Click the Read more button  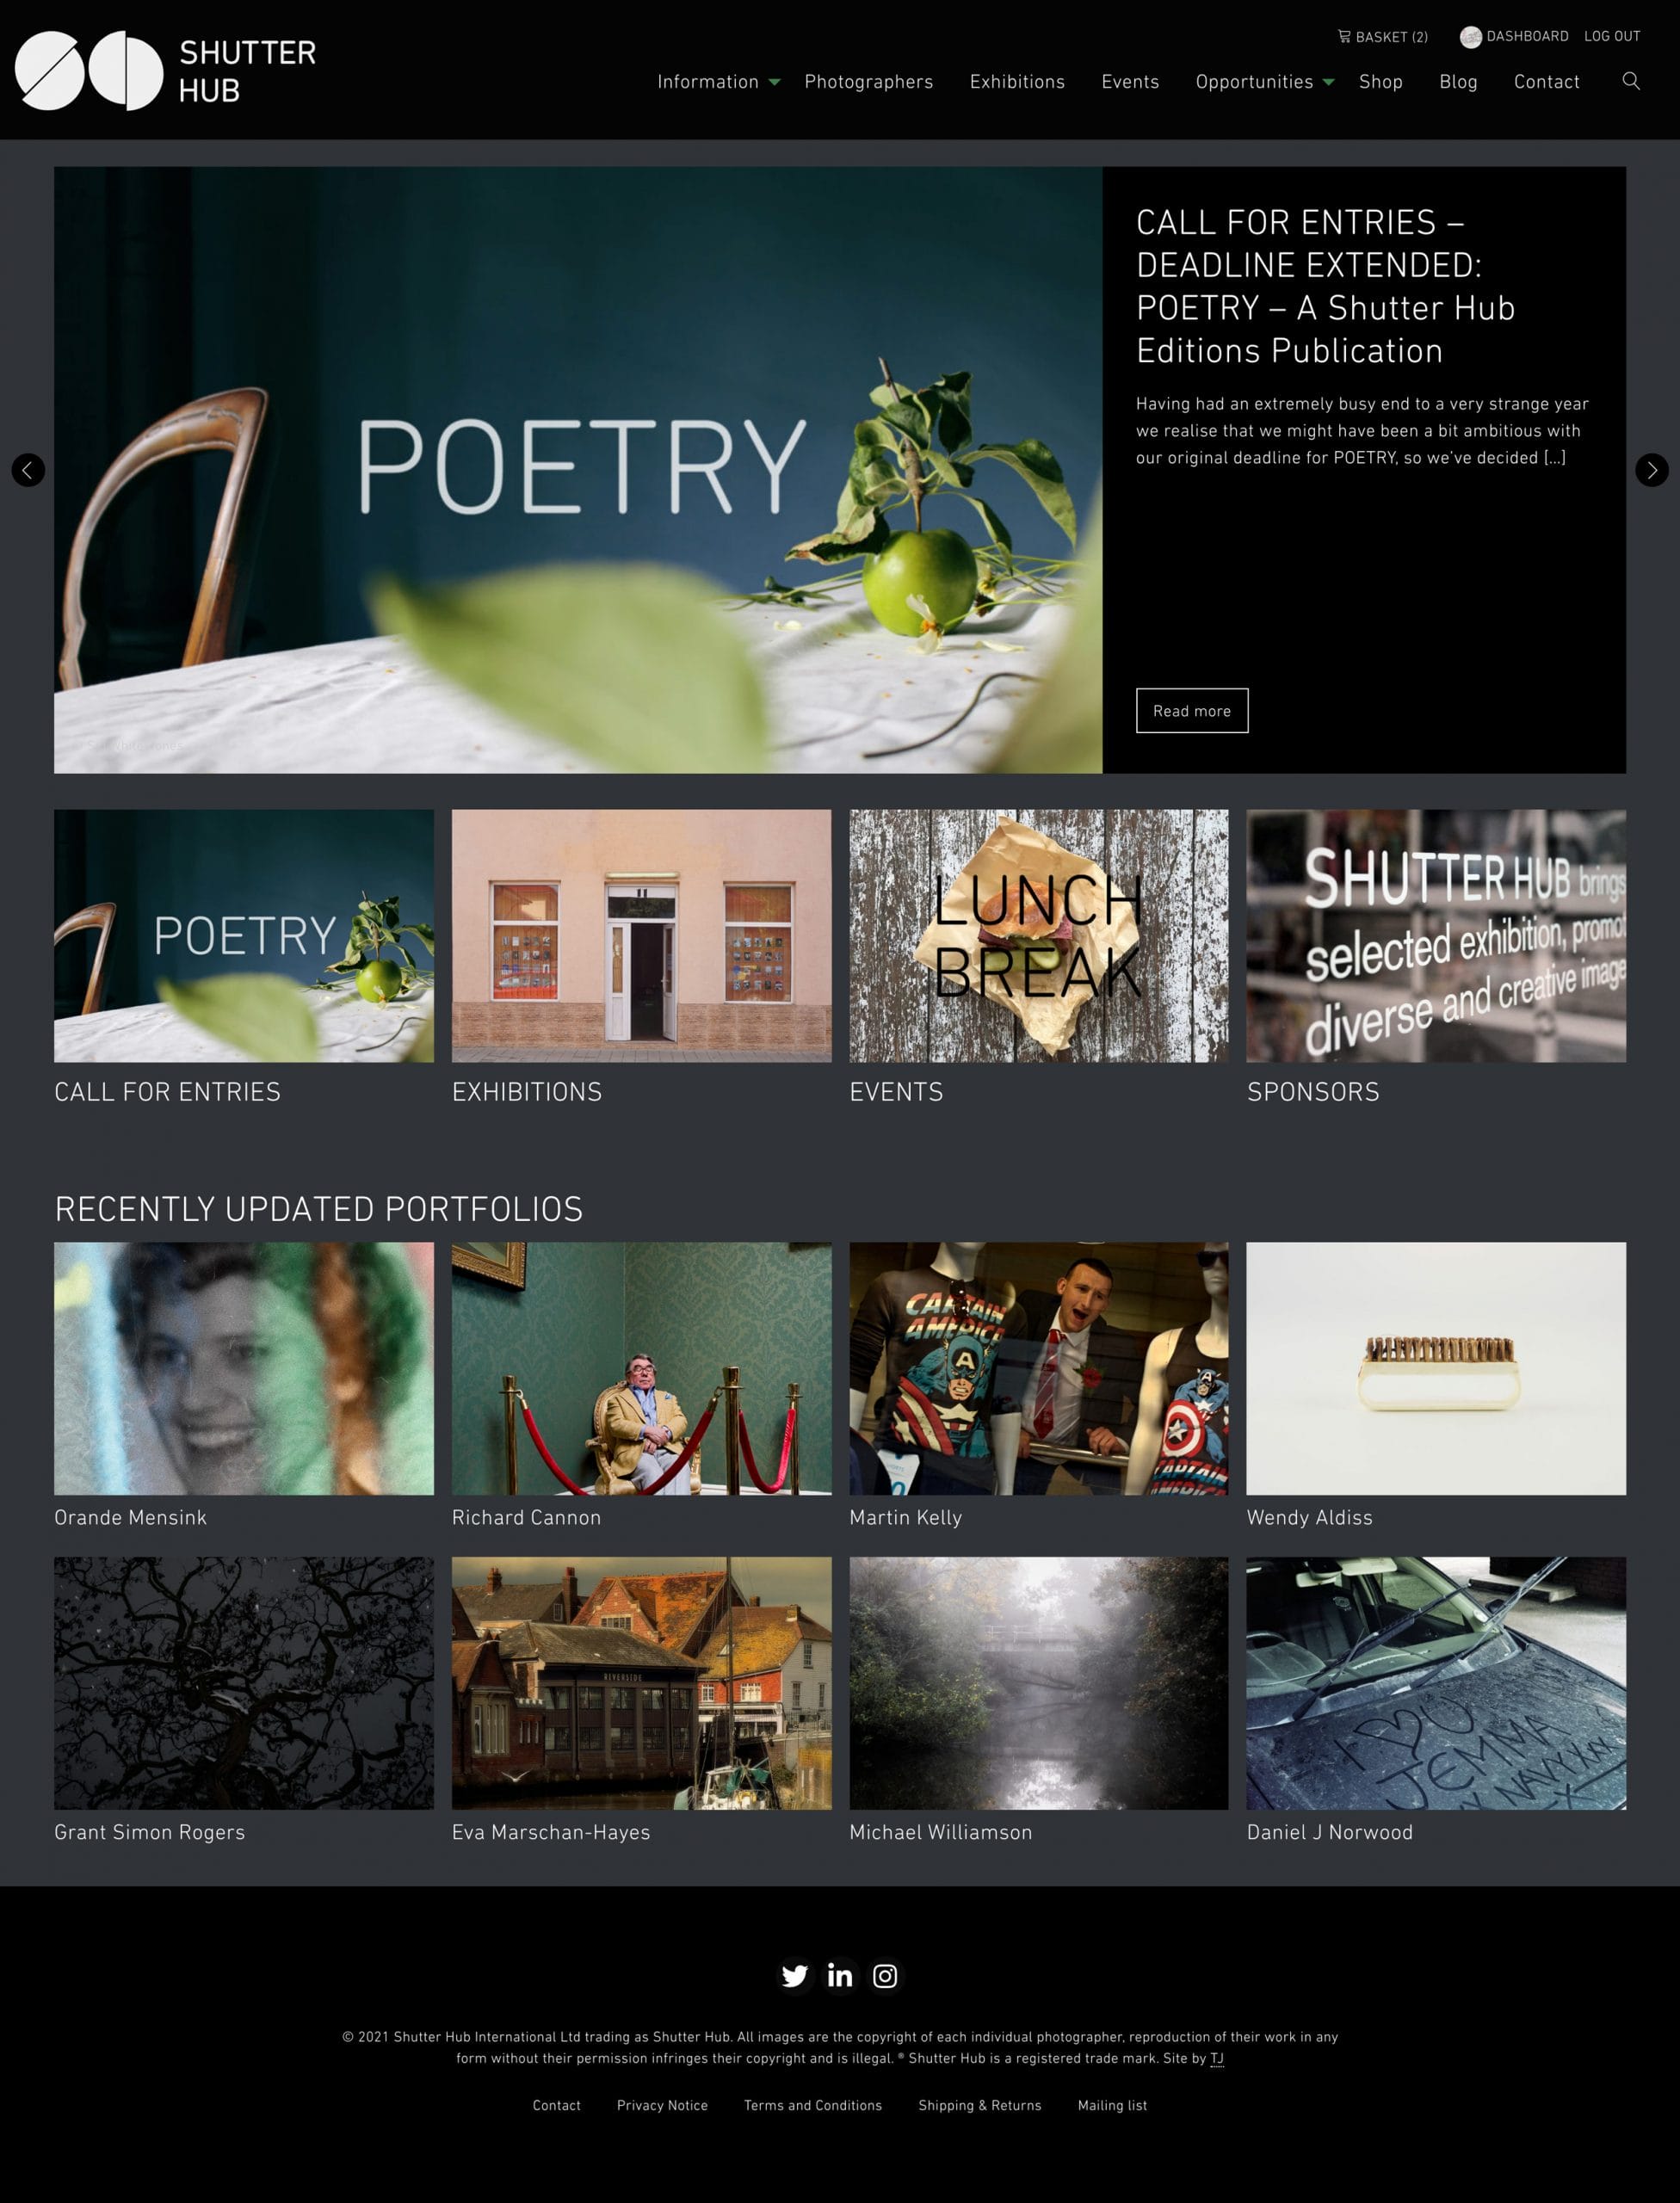click(1192, 711)
